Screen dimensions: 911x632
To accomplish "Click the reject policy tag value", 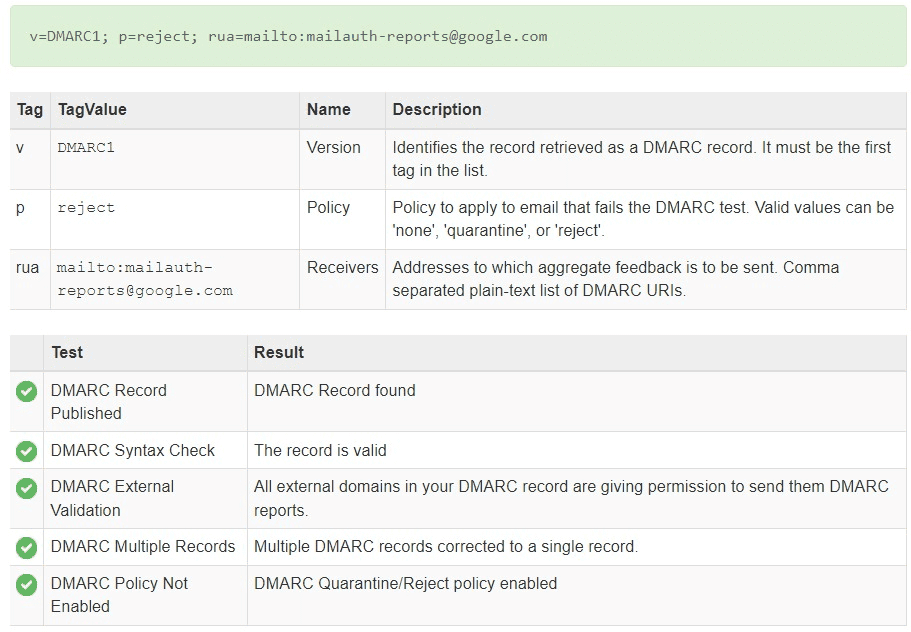I will (x=86, y=208).
